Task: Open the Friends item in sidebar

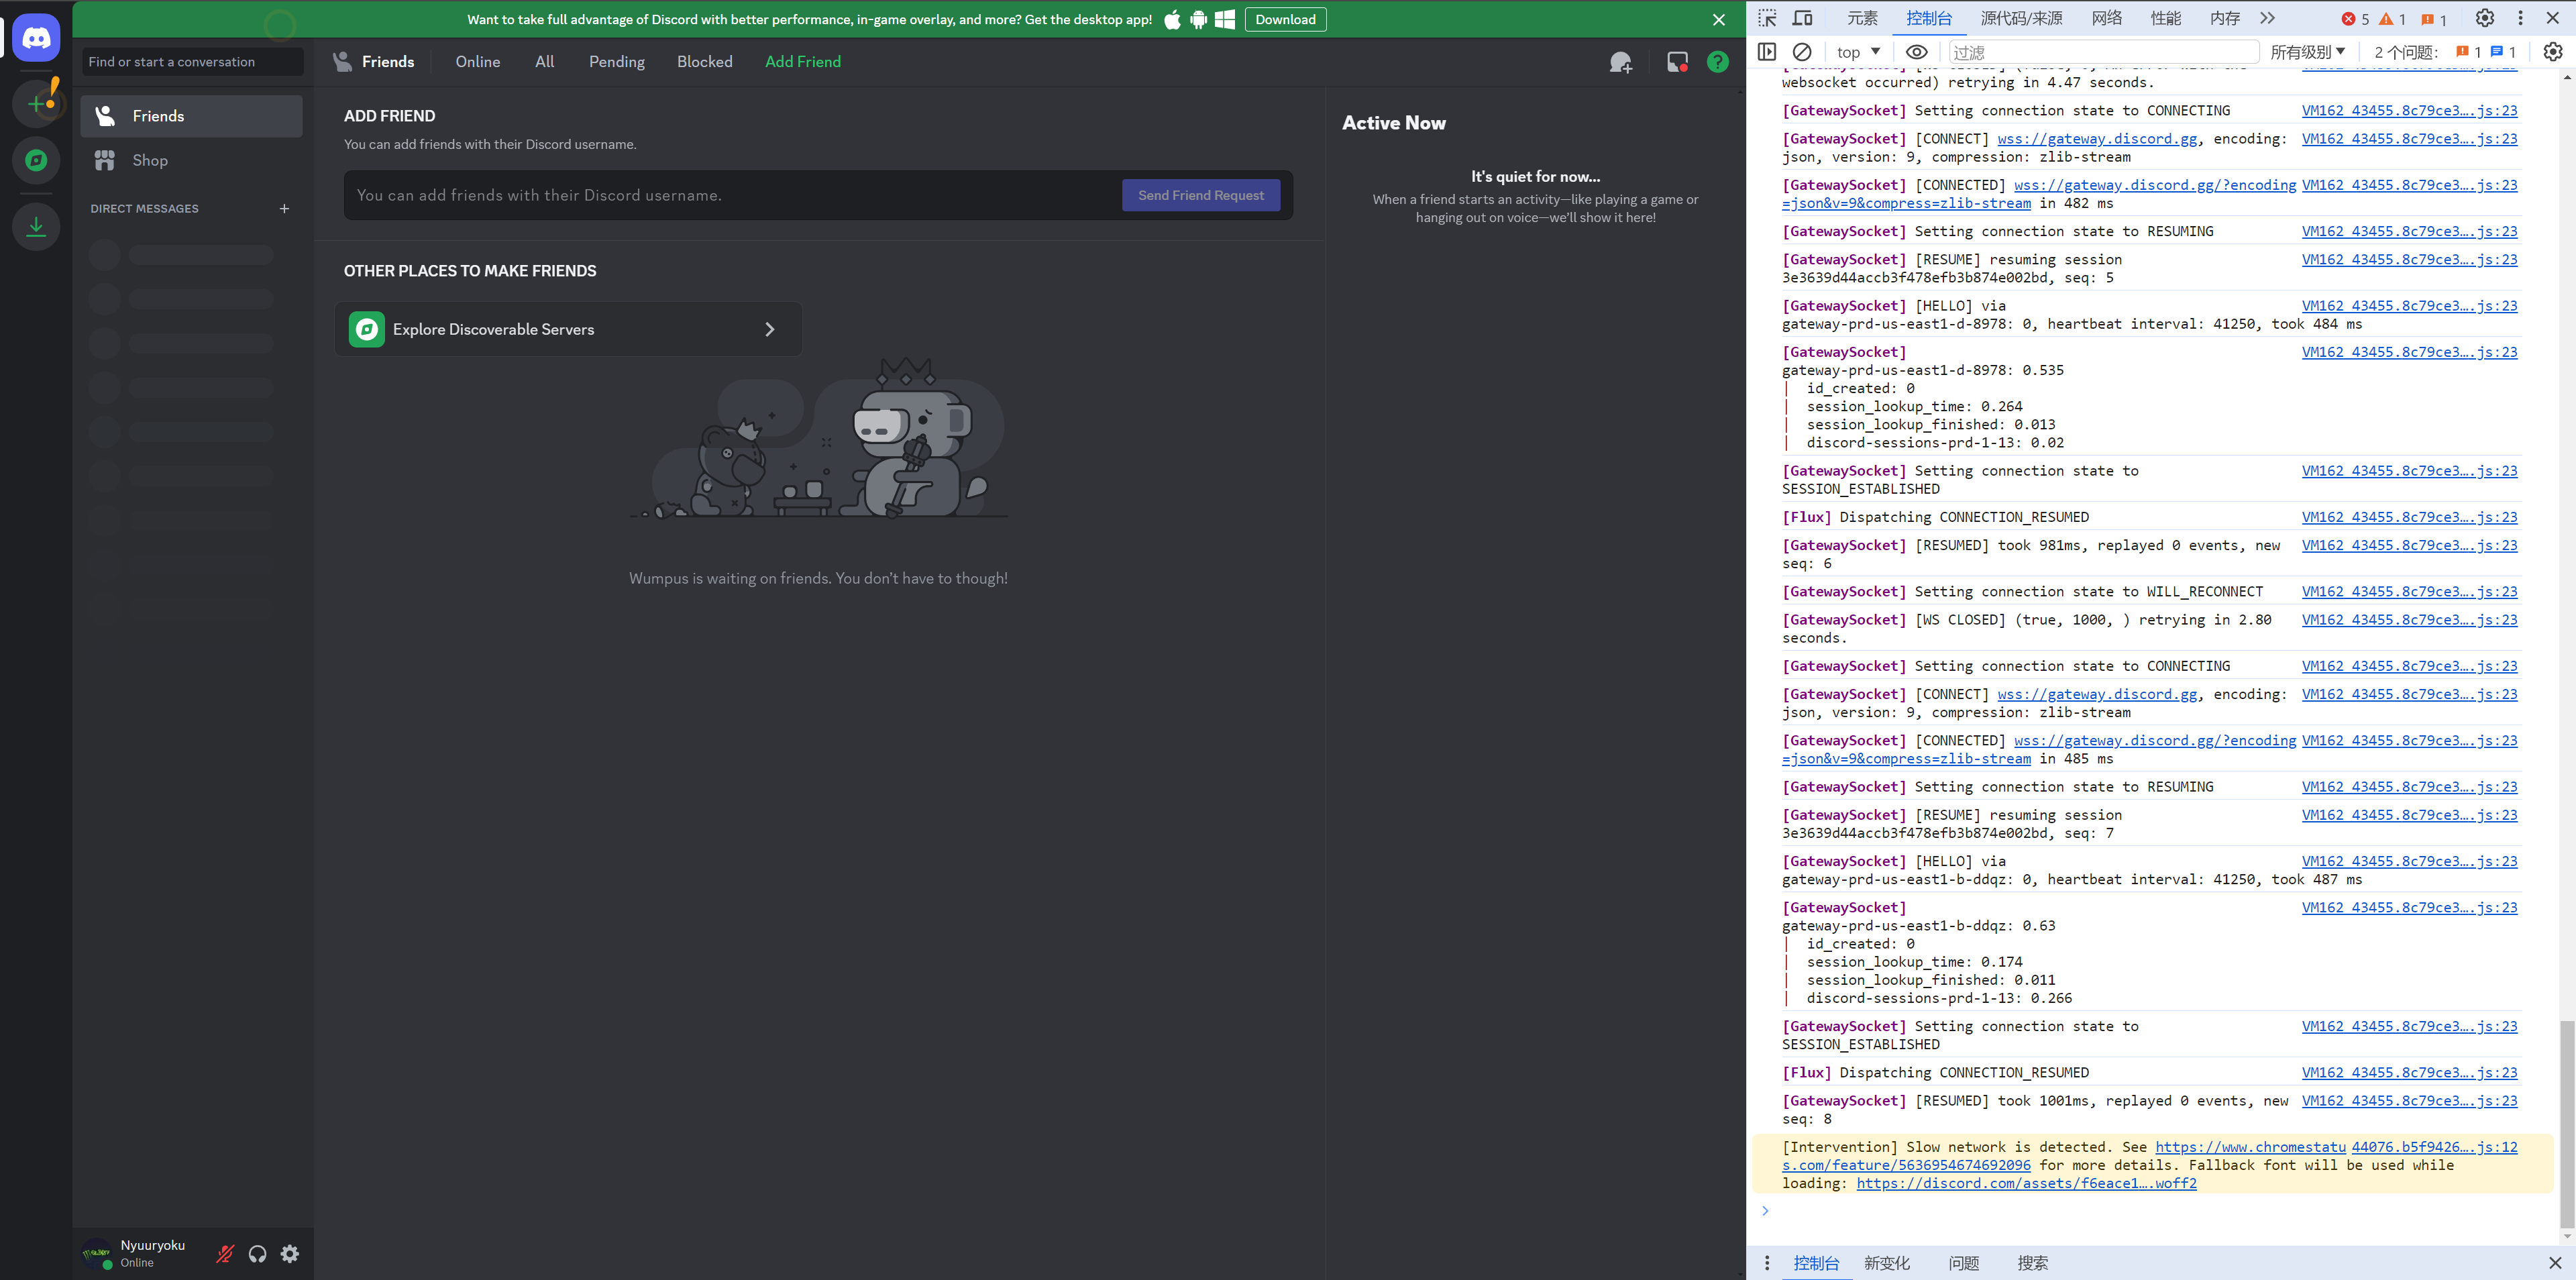Action: point(192,116)
